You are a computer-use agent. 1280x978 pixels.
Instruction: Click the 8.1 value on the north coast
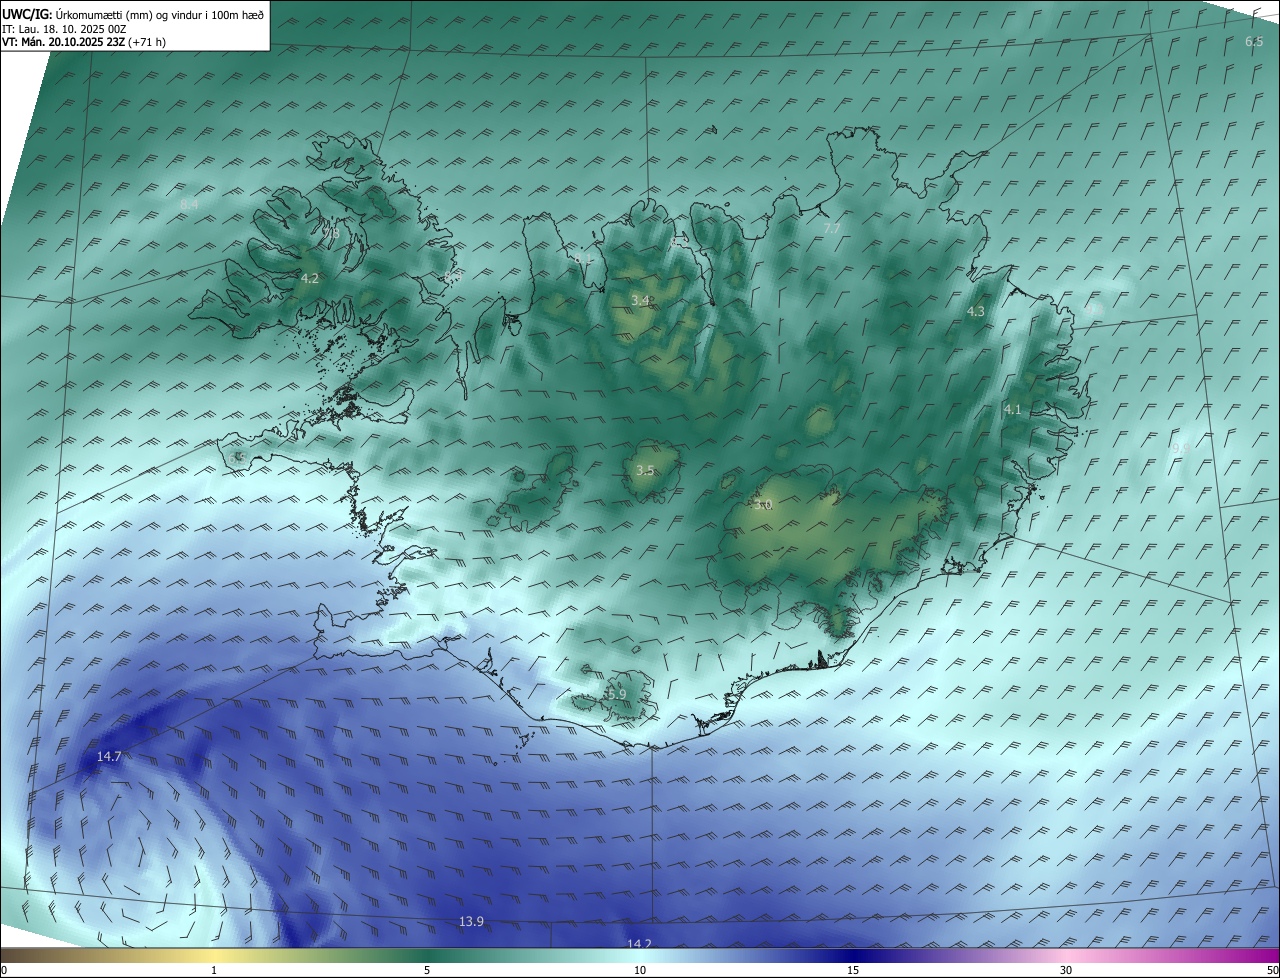(x=584, y=258)
